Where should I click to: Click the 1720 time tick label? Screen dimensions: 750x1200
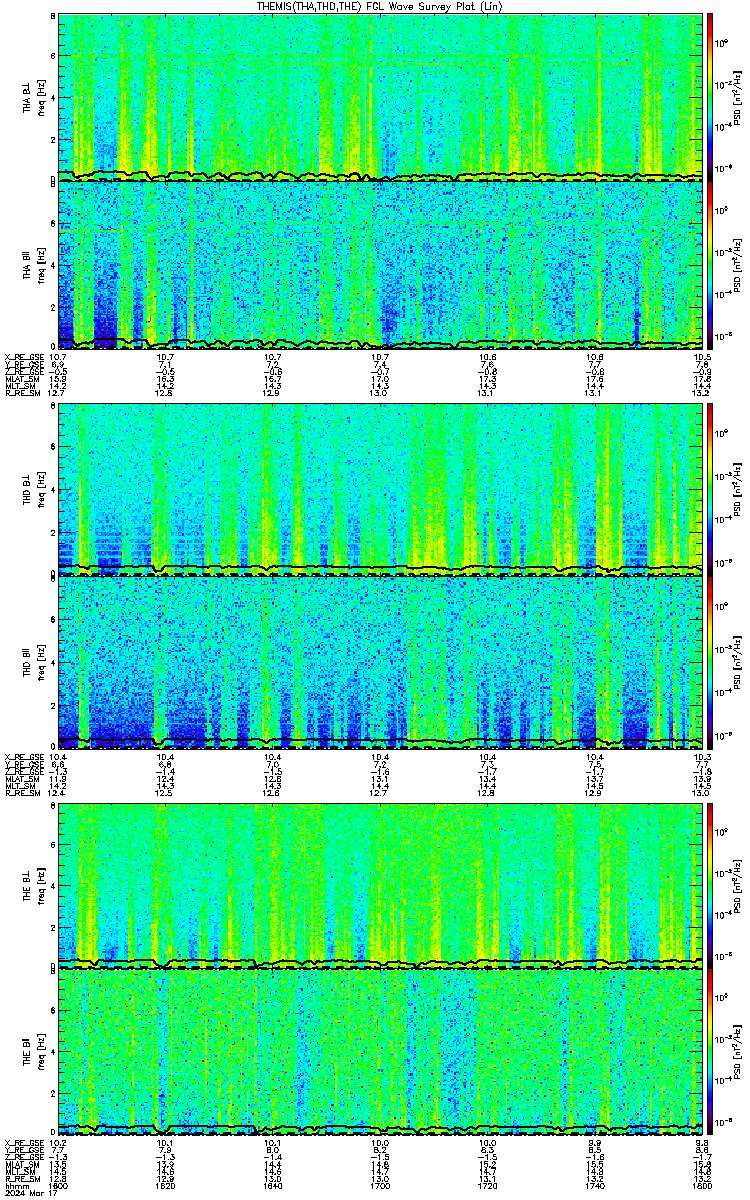[x=488, y=1186]
